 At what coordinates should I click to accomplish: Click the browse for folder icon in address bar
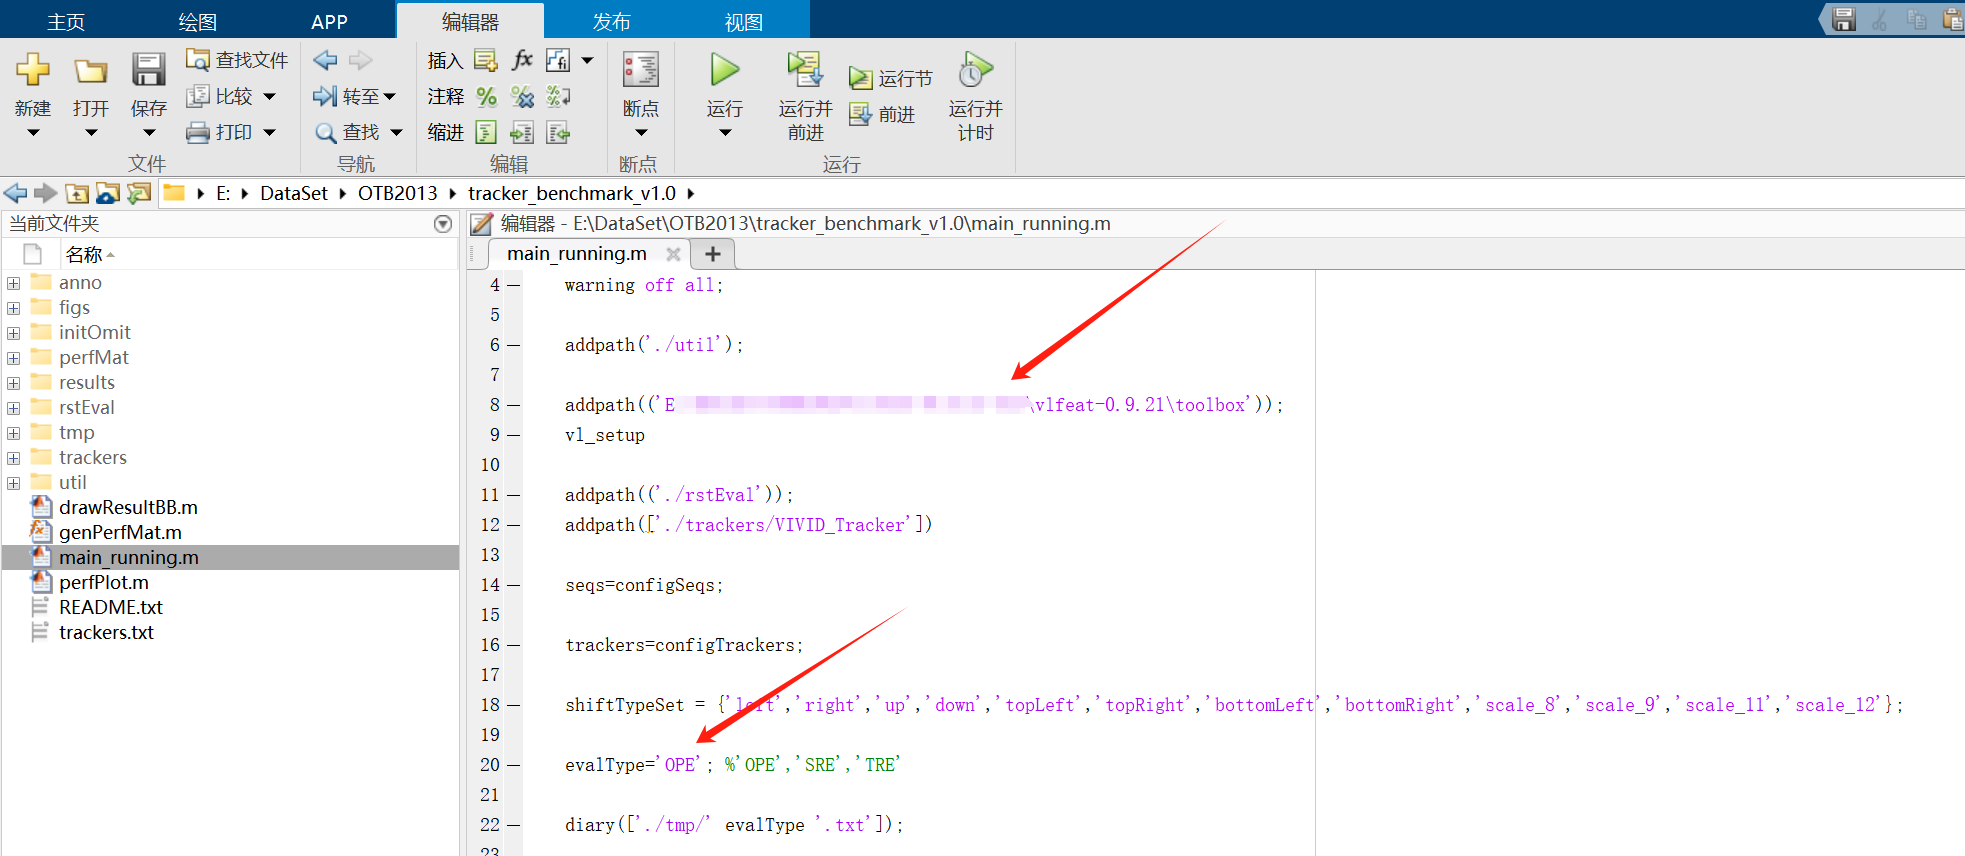[x=139, y=193]
